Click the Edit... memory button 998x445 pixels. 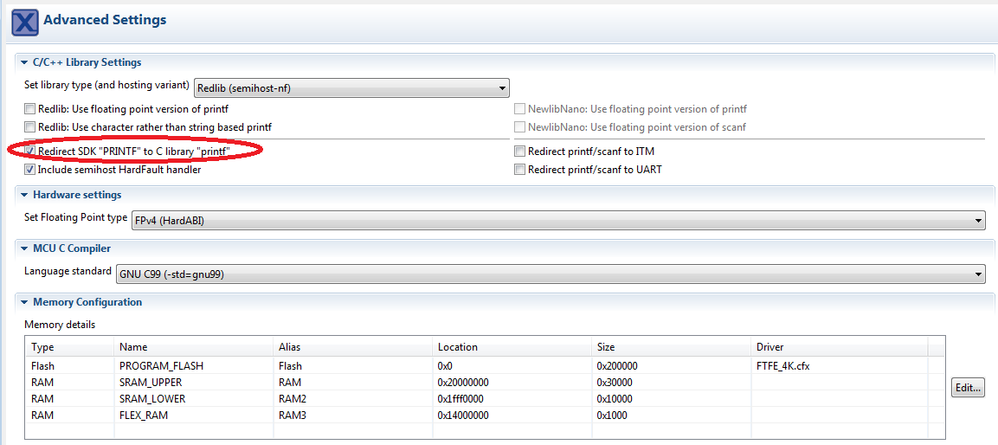[x=968, y=388]
